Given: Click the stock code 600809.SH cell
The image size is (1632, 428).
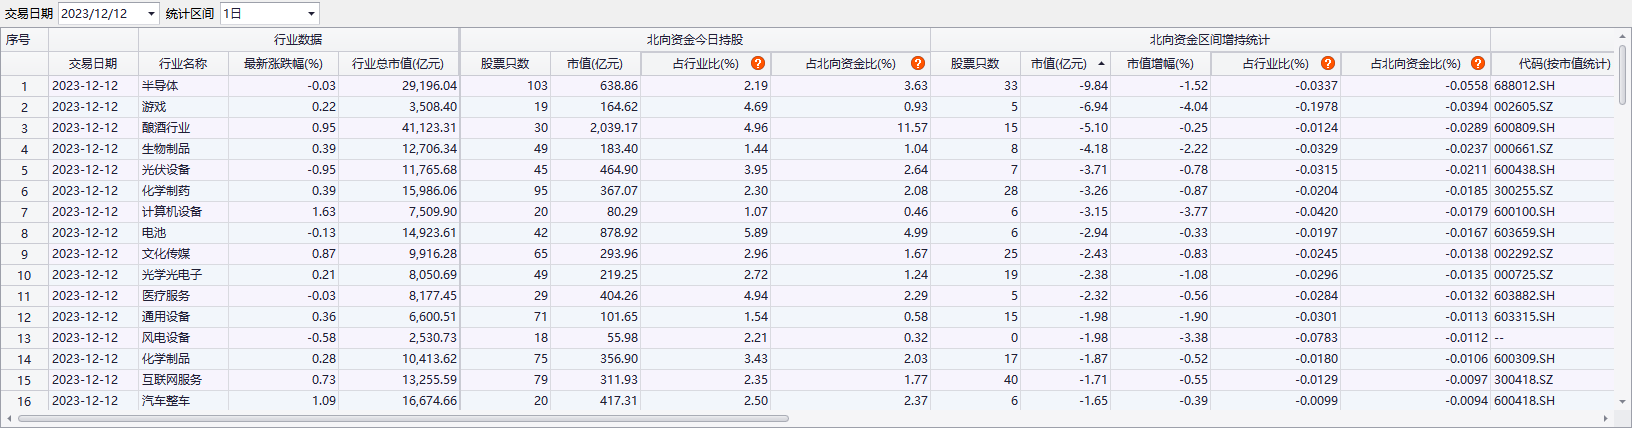Looking at the screenshot, I should click(1524, 128).
